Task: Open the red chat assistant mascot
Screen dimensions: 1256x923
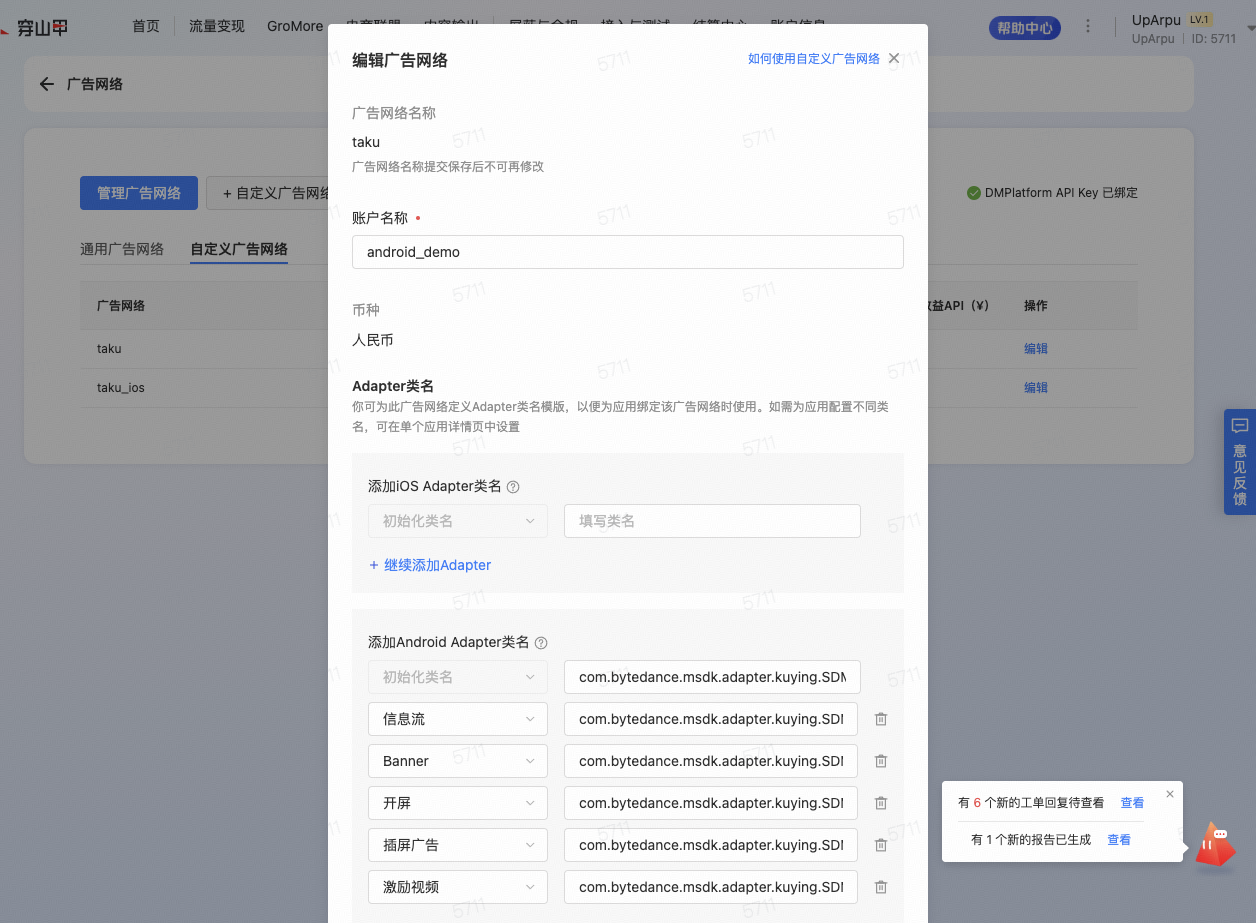Action: tap(1216, 846)
